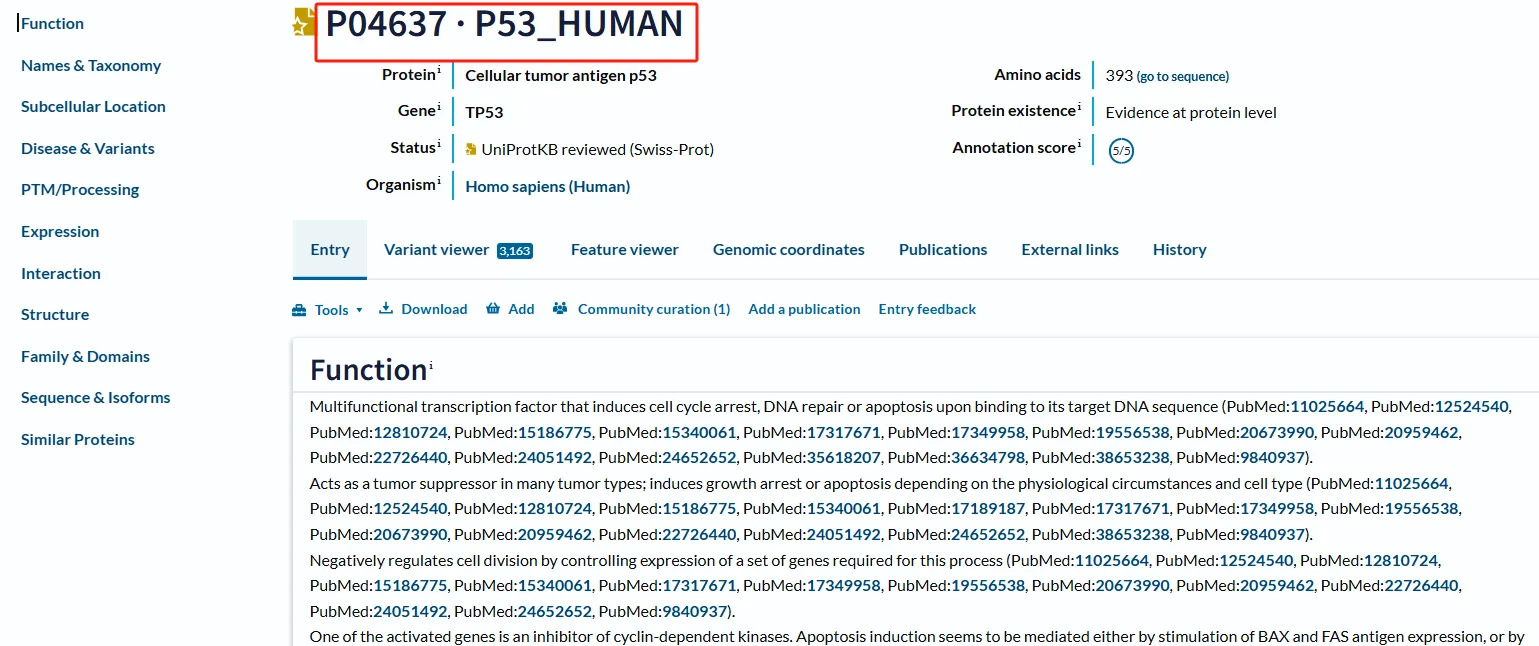Viewport: 1539px width, 646px height.
Task: Go to Disease & Variants section
Action: click(88, 148)
